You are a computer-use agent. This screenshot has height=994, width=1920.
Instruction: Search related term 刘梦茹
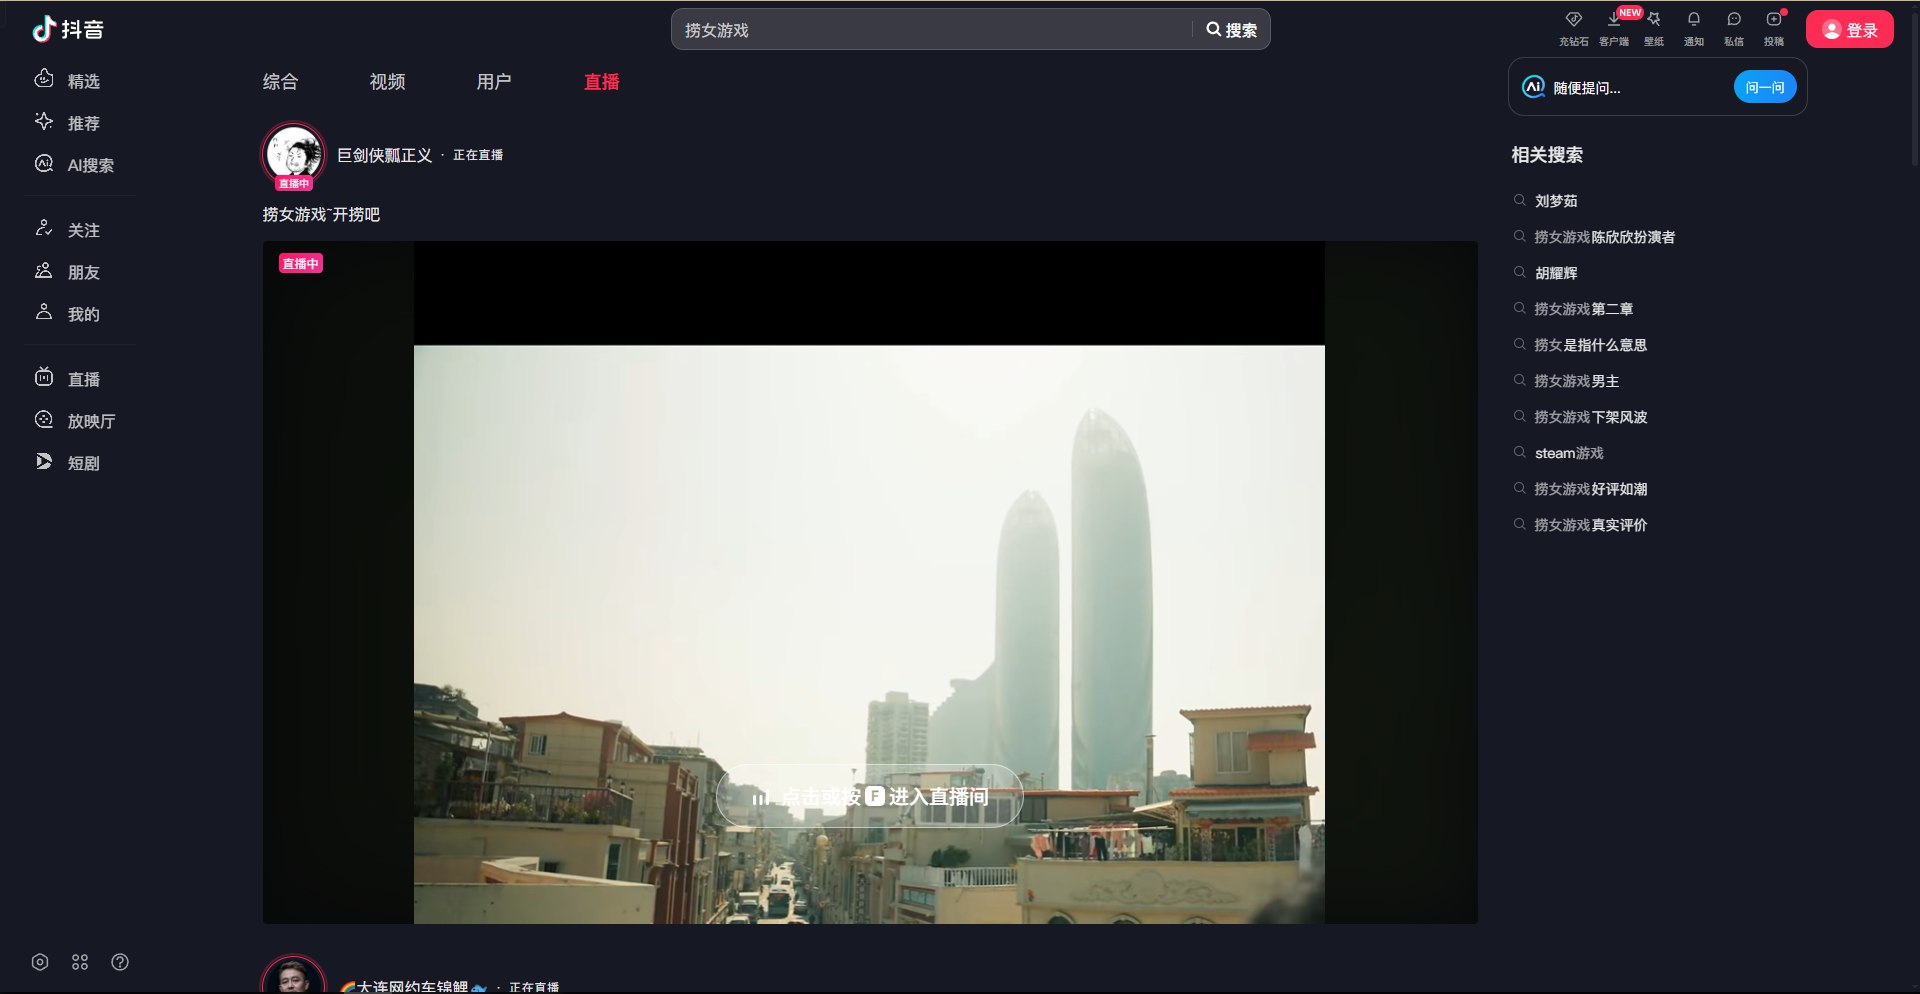pyautogui.click(x=1556, y=201)
